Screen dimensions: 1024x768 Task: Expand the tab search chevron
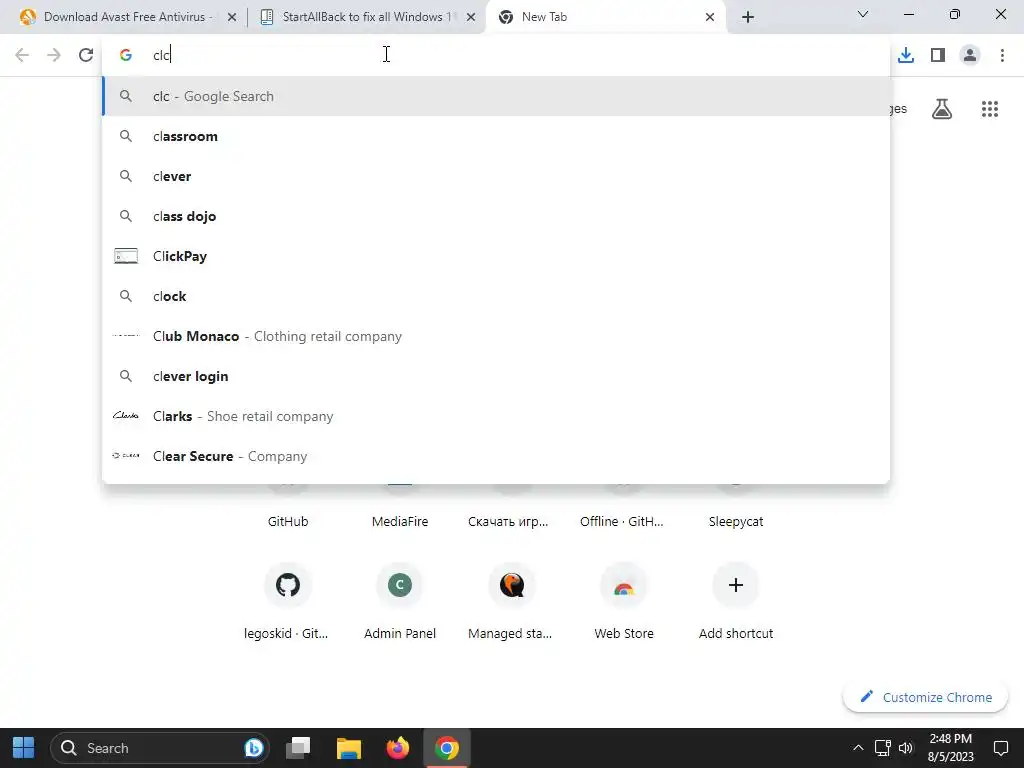pos(862,14)
